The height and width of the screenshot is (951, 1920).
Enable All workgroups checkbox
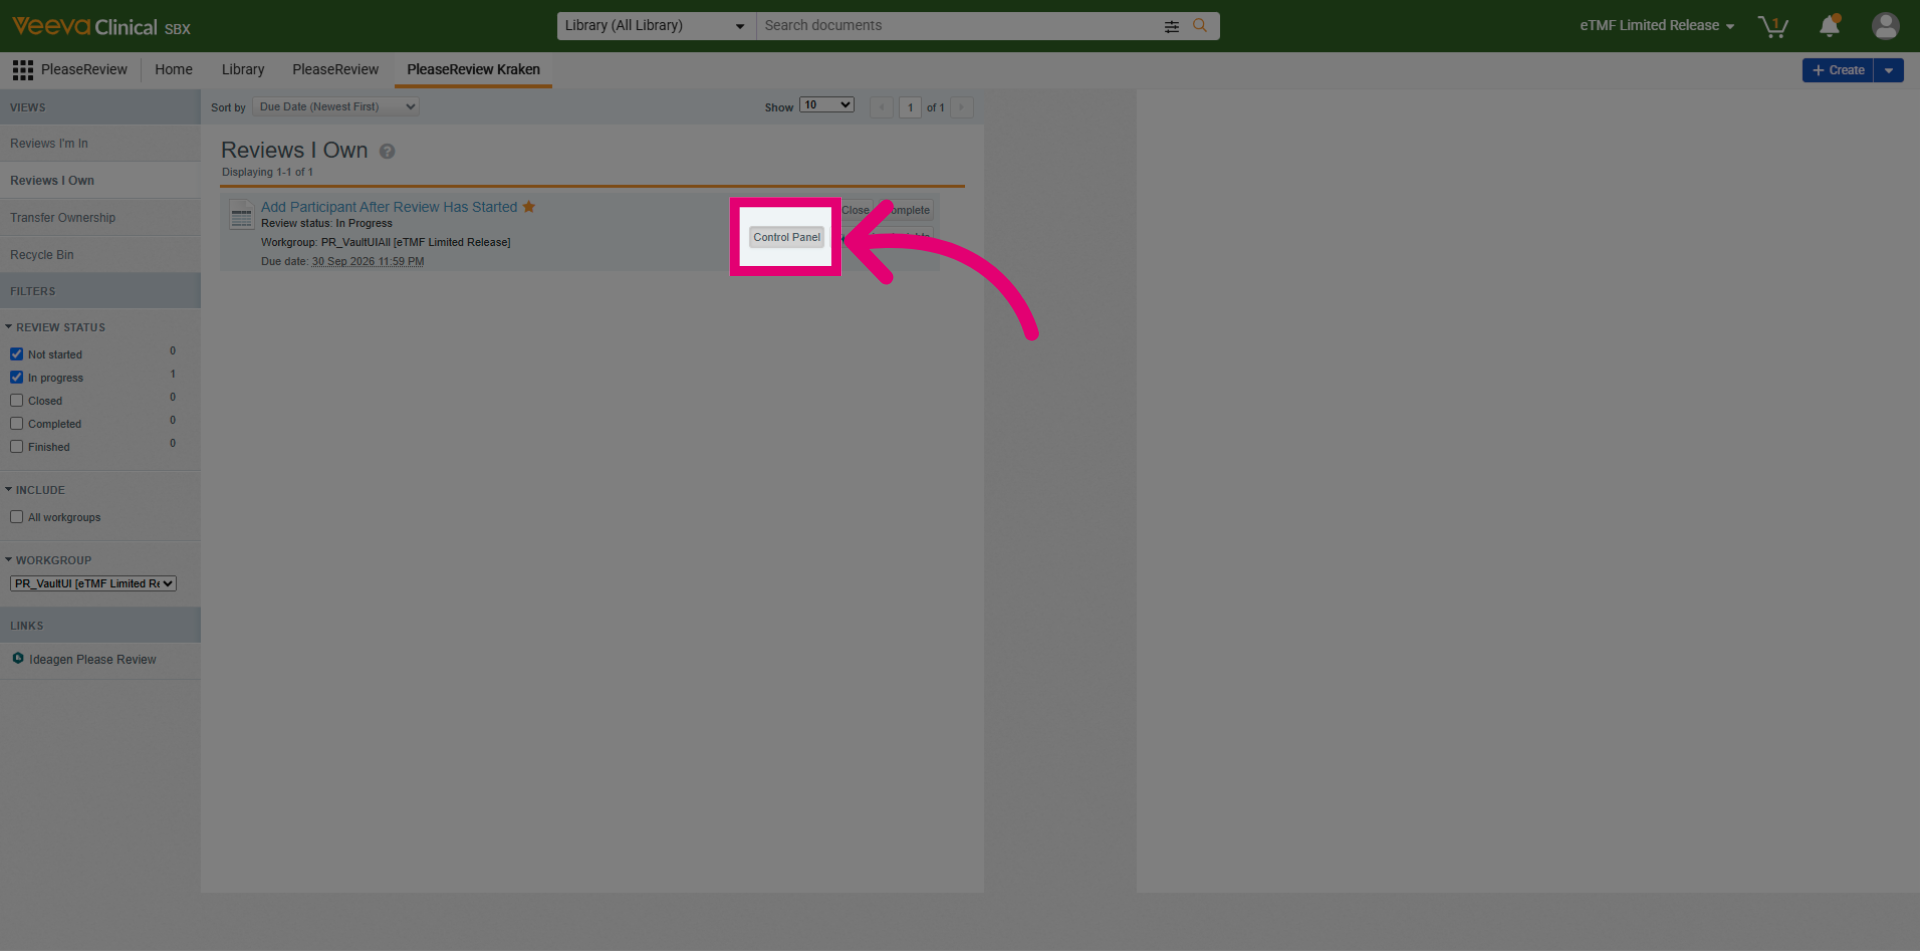(16, 517)
